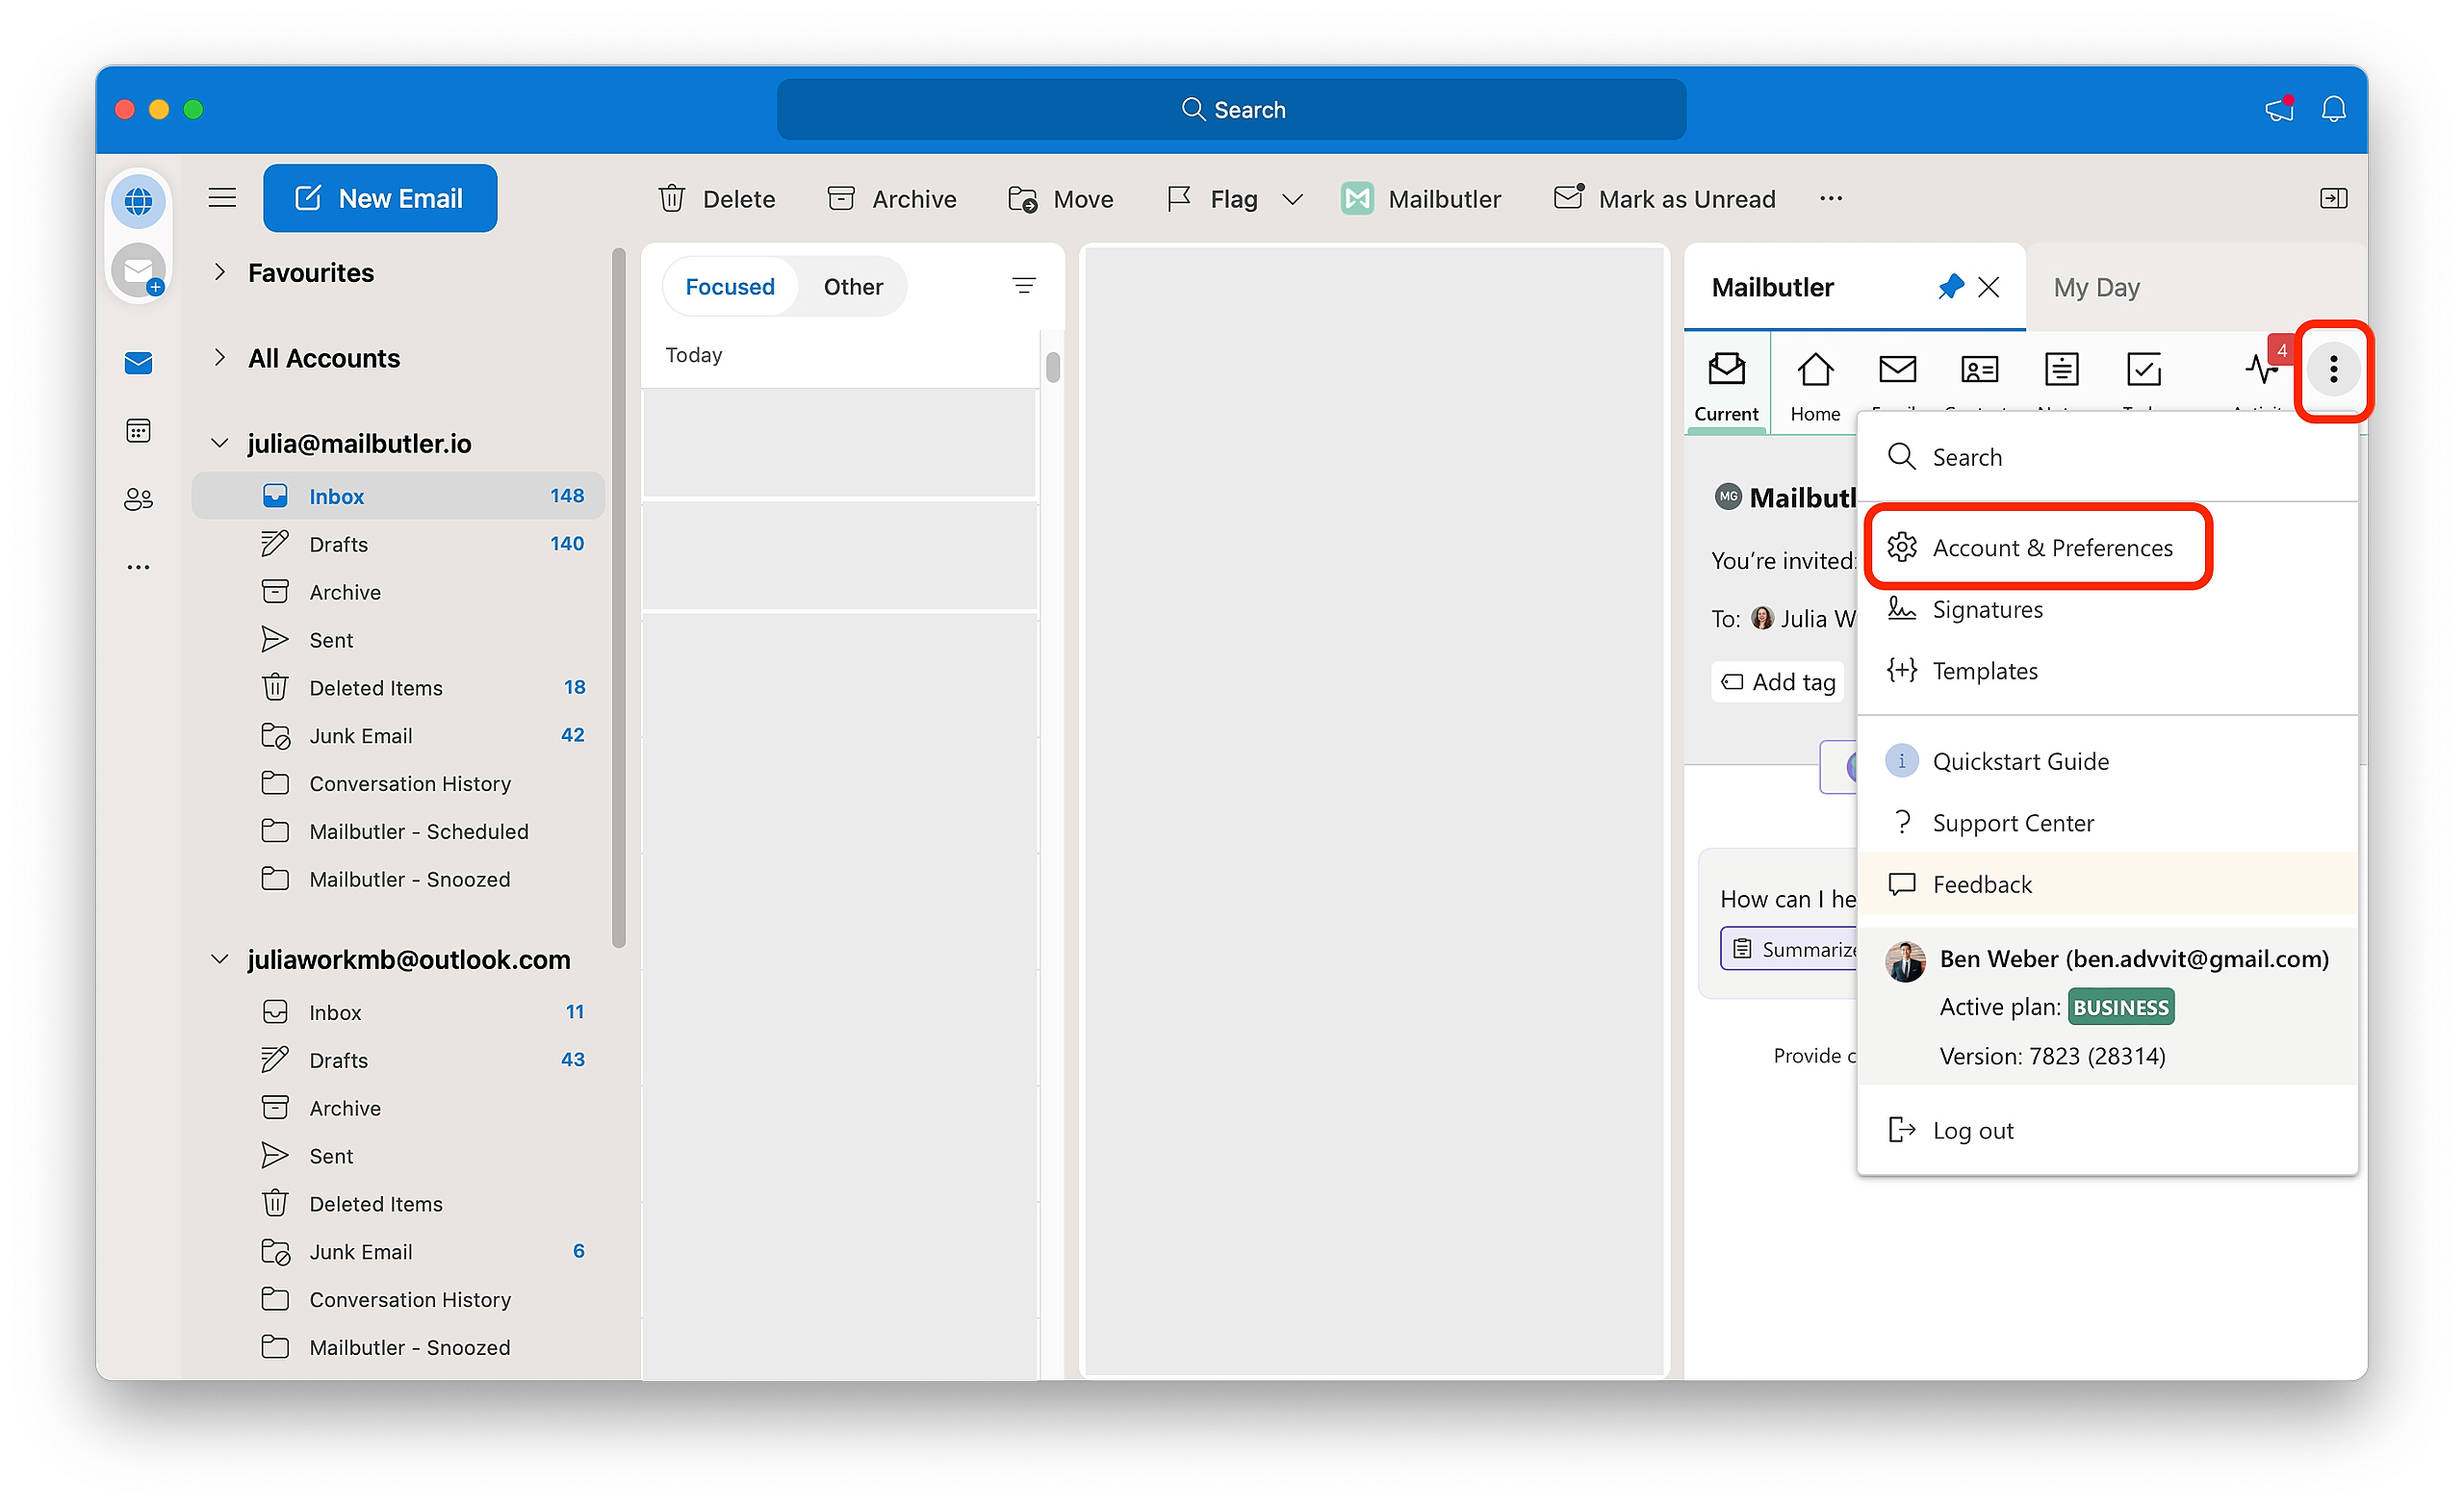The width and height of the screenshot is (2464, 1507).
Task: Click the Move toolbar button
Action: click(x=1061, y=199)
